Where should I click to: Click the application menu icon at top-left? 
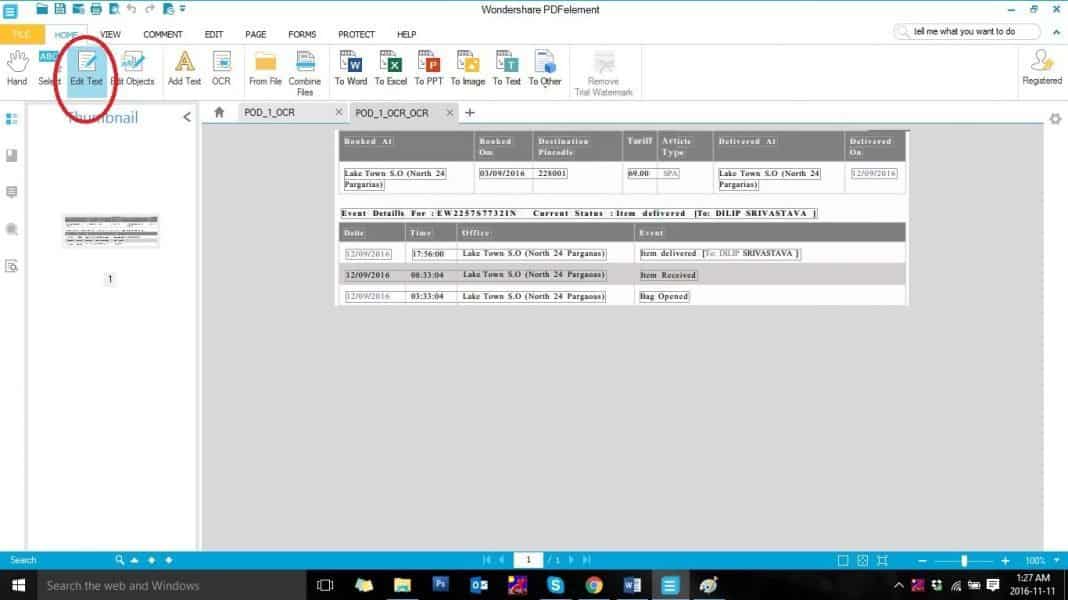click(x=10, y=10)
